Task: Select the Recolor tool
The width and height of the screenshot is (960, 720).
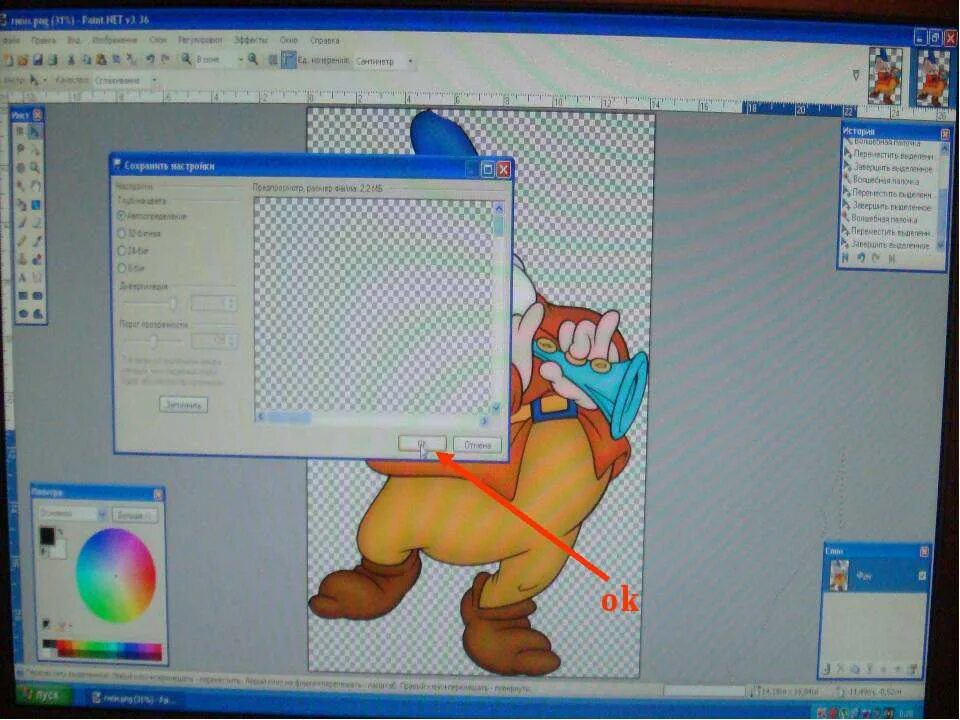Action: click(37, 259)
